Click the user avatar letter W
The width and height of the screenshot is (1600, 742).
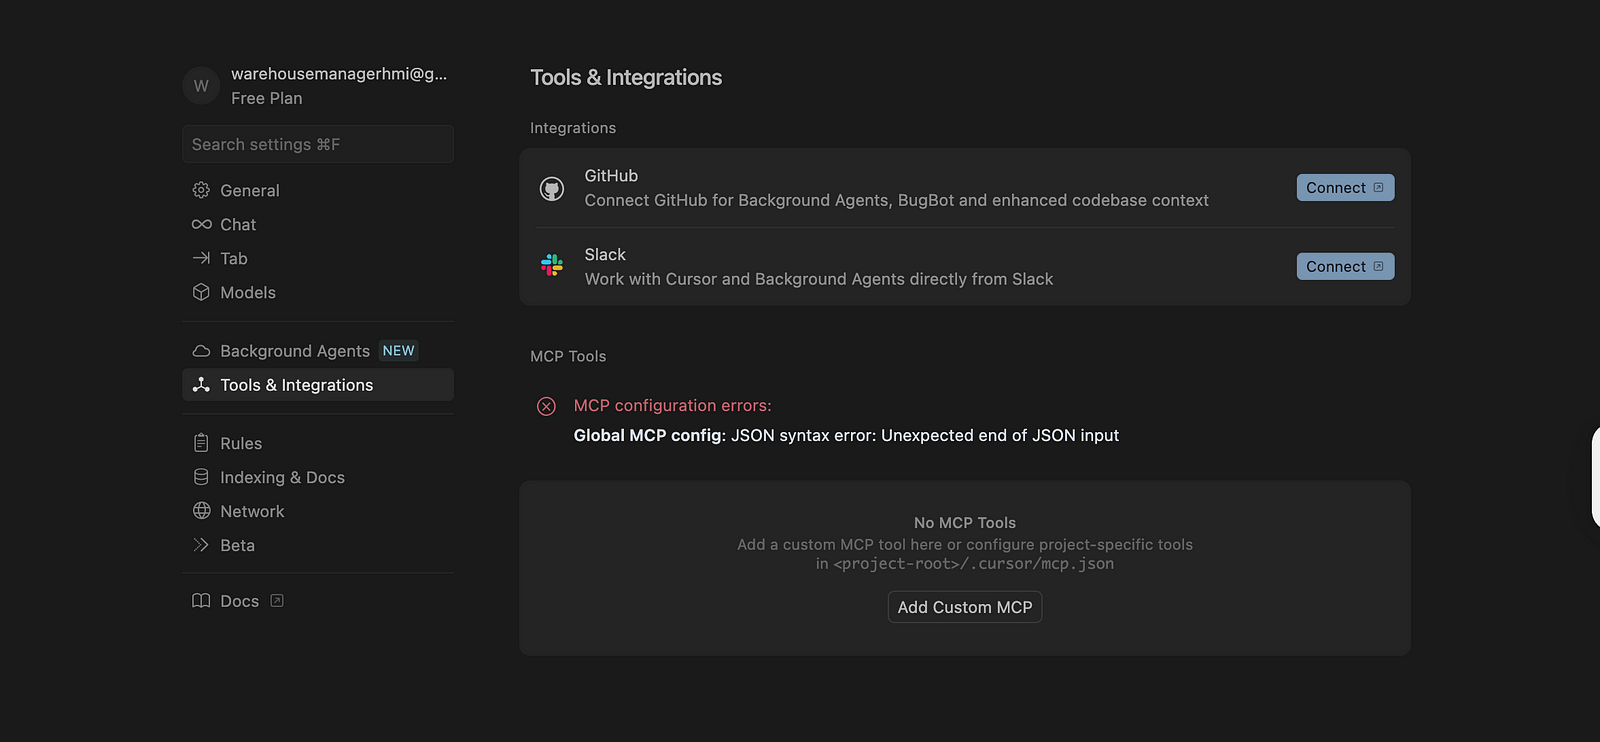pos(201,86)
